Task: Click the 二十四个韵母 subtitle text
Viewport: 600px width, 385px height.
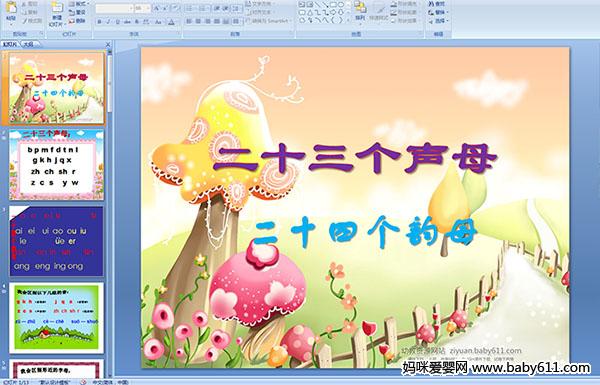Action: 365,231
